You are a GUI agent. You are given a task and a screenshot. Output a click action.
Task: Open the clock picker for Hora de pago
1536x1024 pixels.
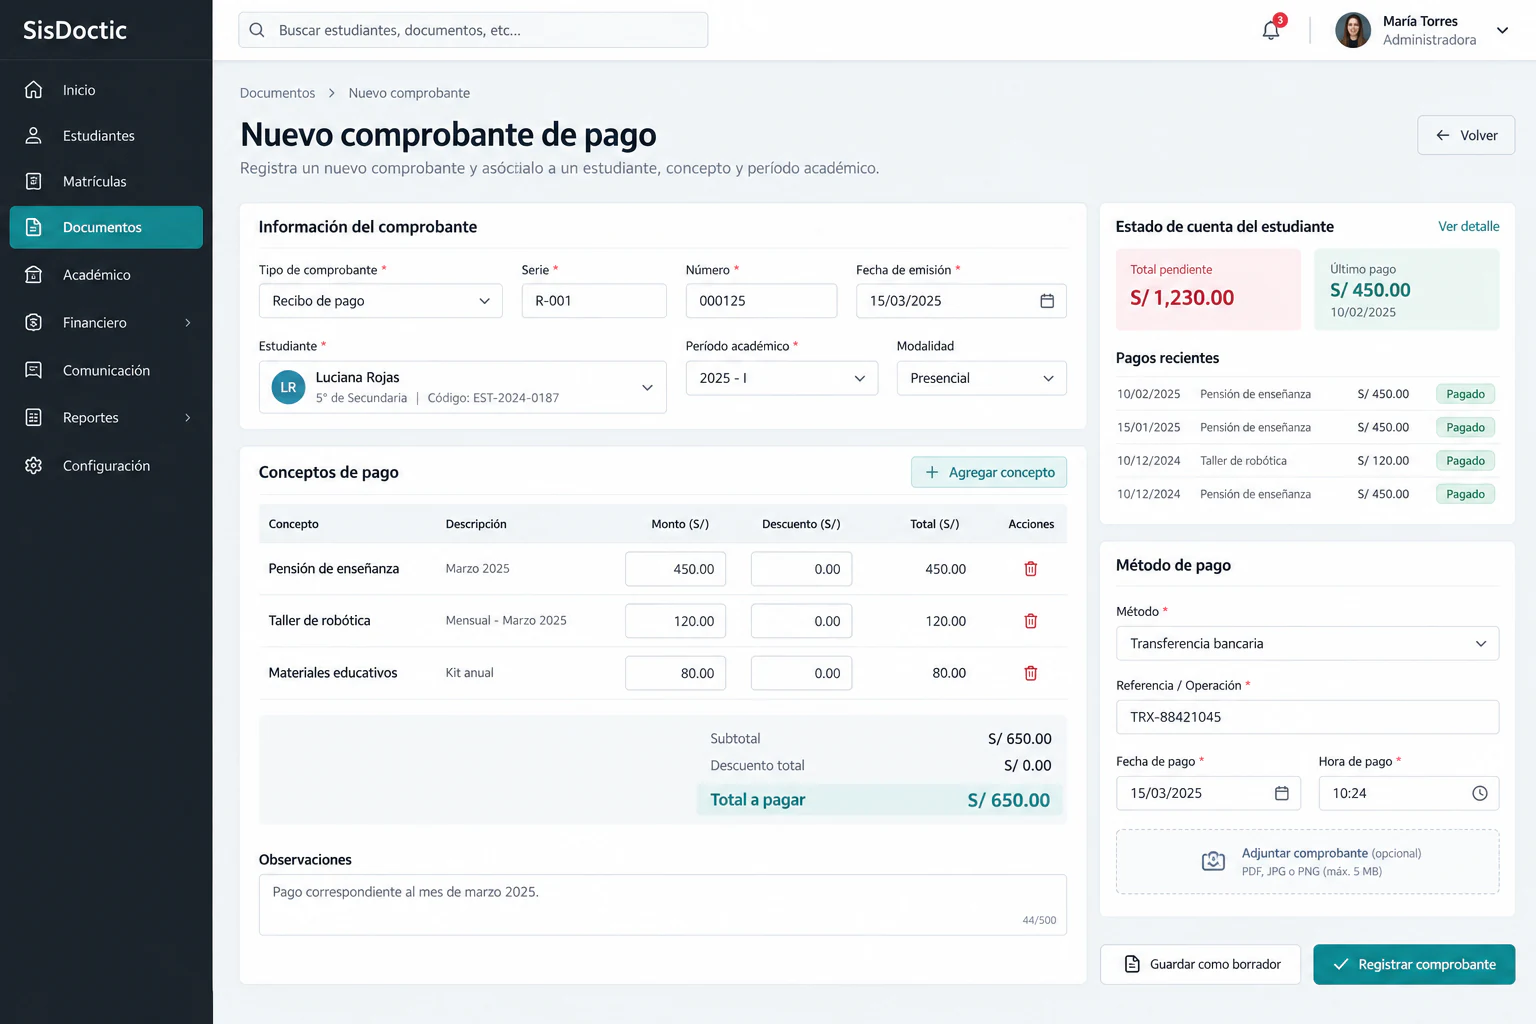pos(1480,793)
